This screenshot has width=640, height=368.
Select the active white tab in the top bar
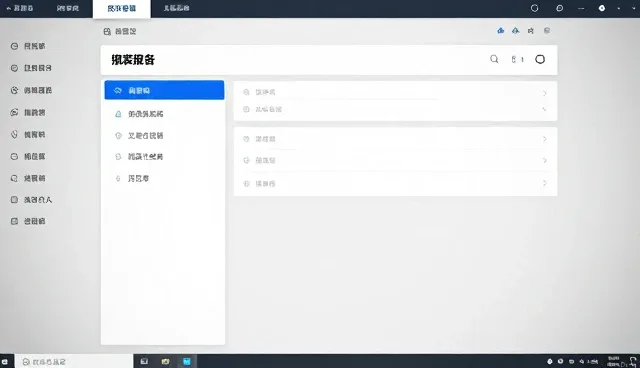pos(122,9)
